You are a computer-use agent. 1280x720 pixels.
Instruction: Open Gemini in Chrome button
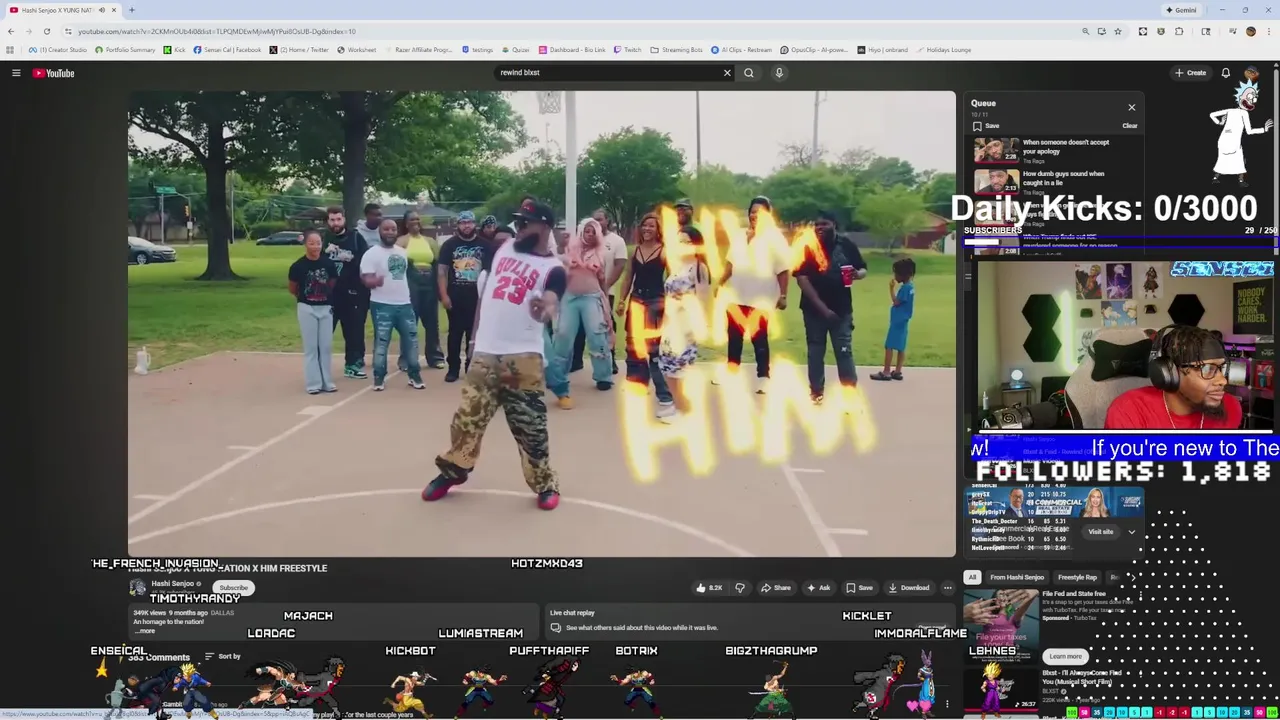[1181, 10]
